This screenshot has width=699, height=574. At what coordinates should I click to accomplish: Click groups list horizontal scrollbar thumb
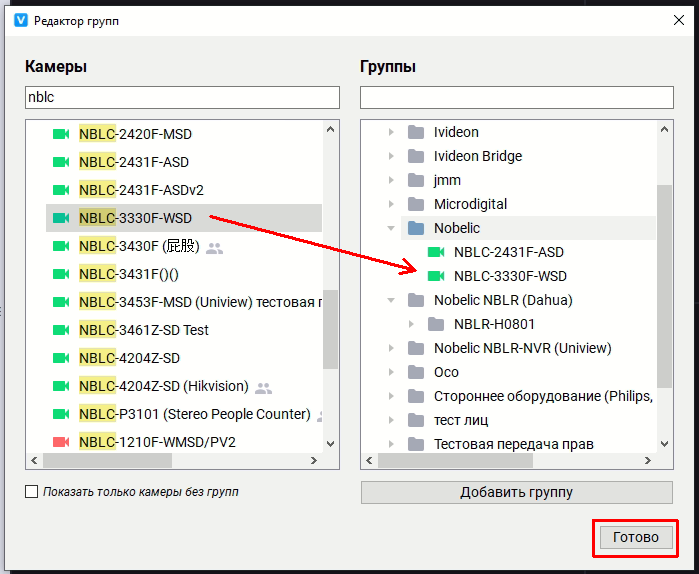(455, 460)
